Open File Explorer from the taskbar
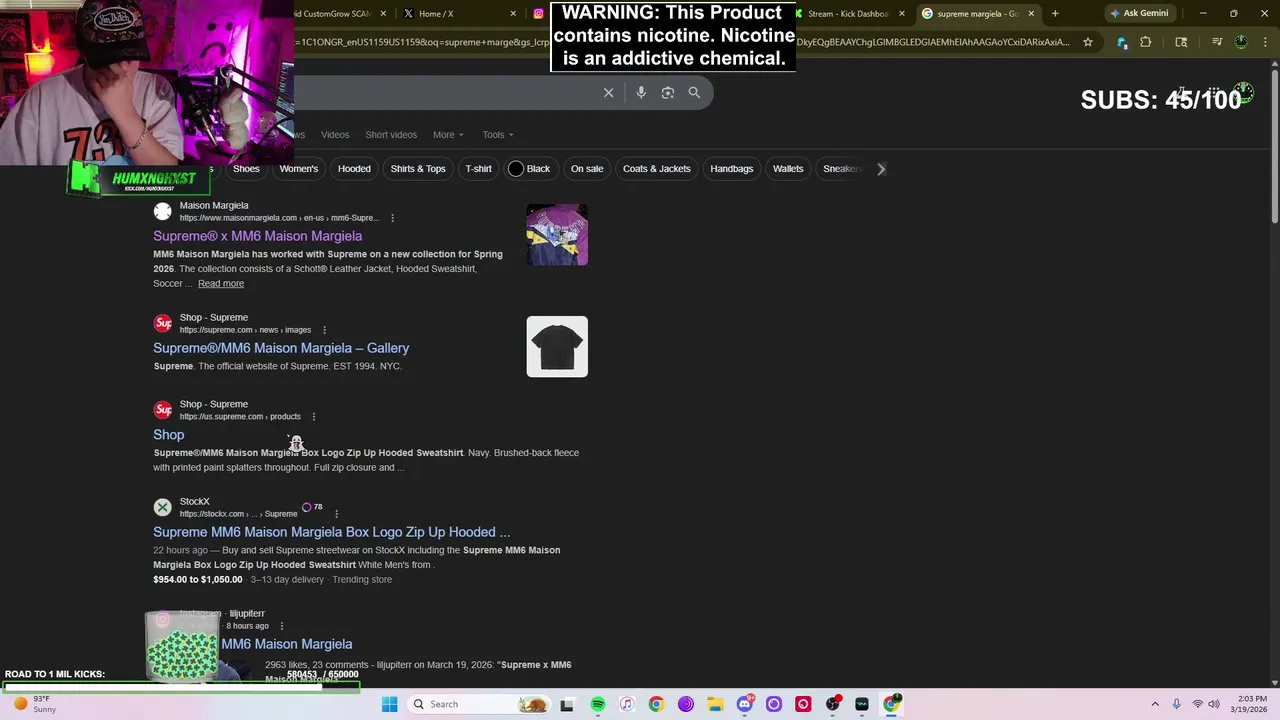This screenshot has width=1280, height=720. [715, 704]
